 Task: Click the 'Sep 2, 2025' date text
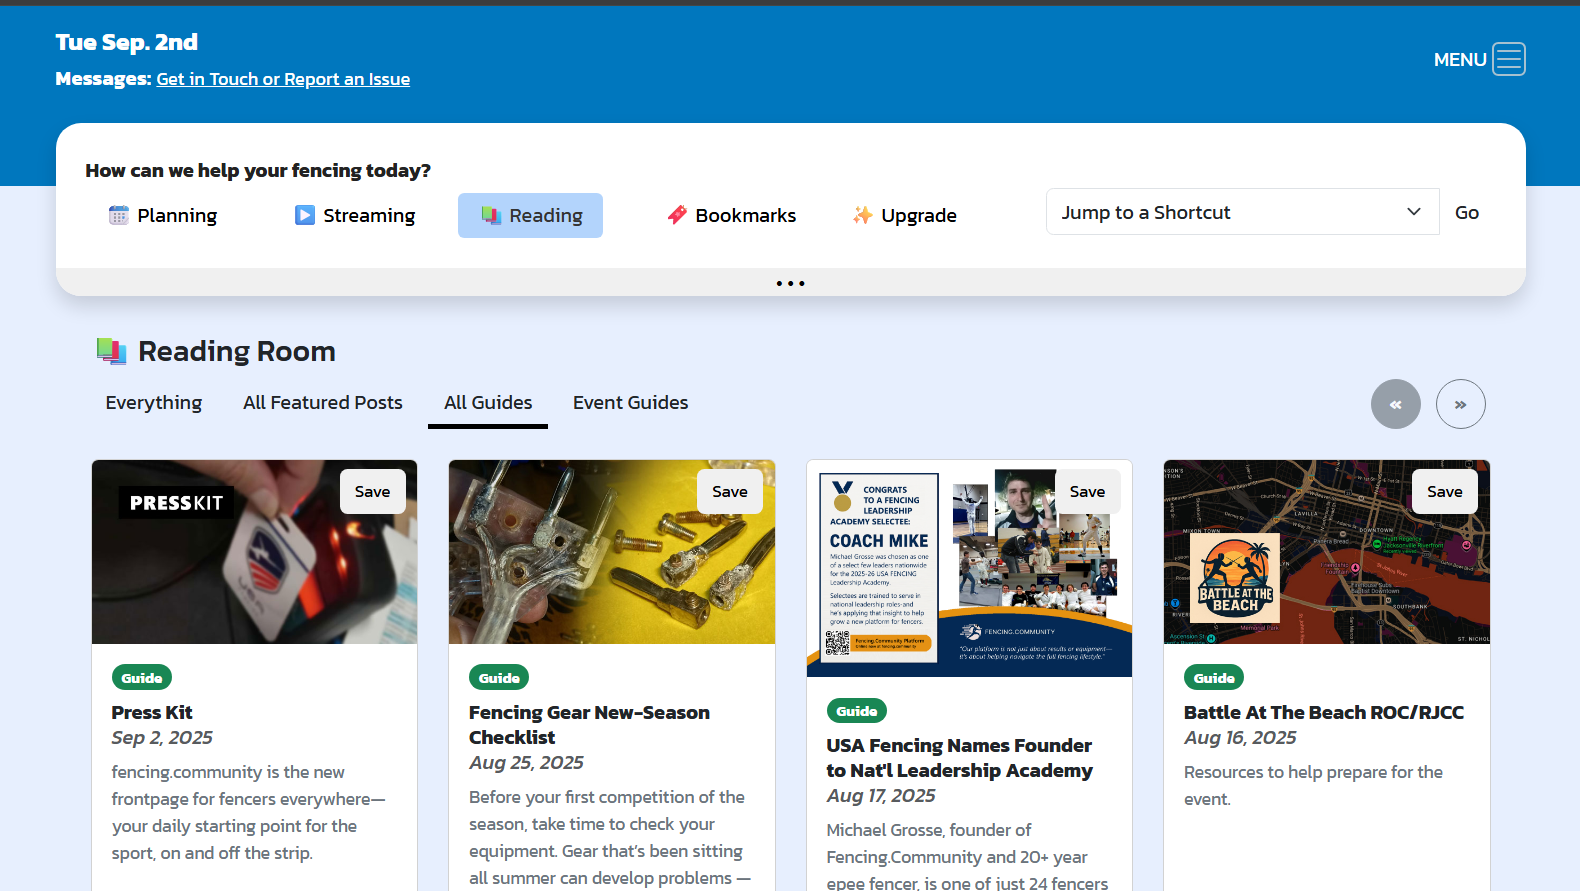[162, 737]
